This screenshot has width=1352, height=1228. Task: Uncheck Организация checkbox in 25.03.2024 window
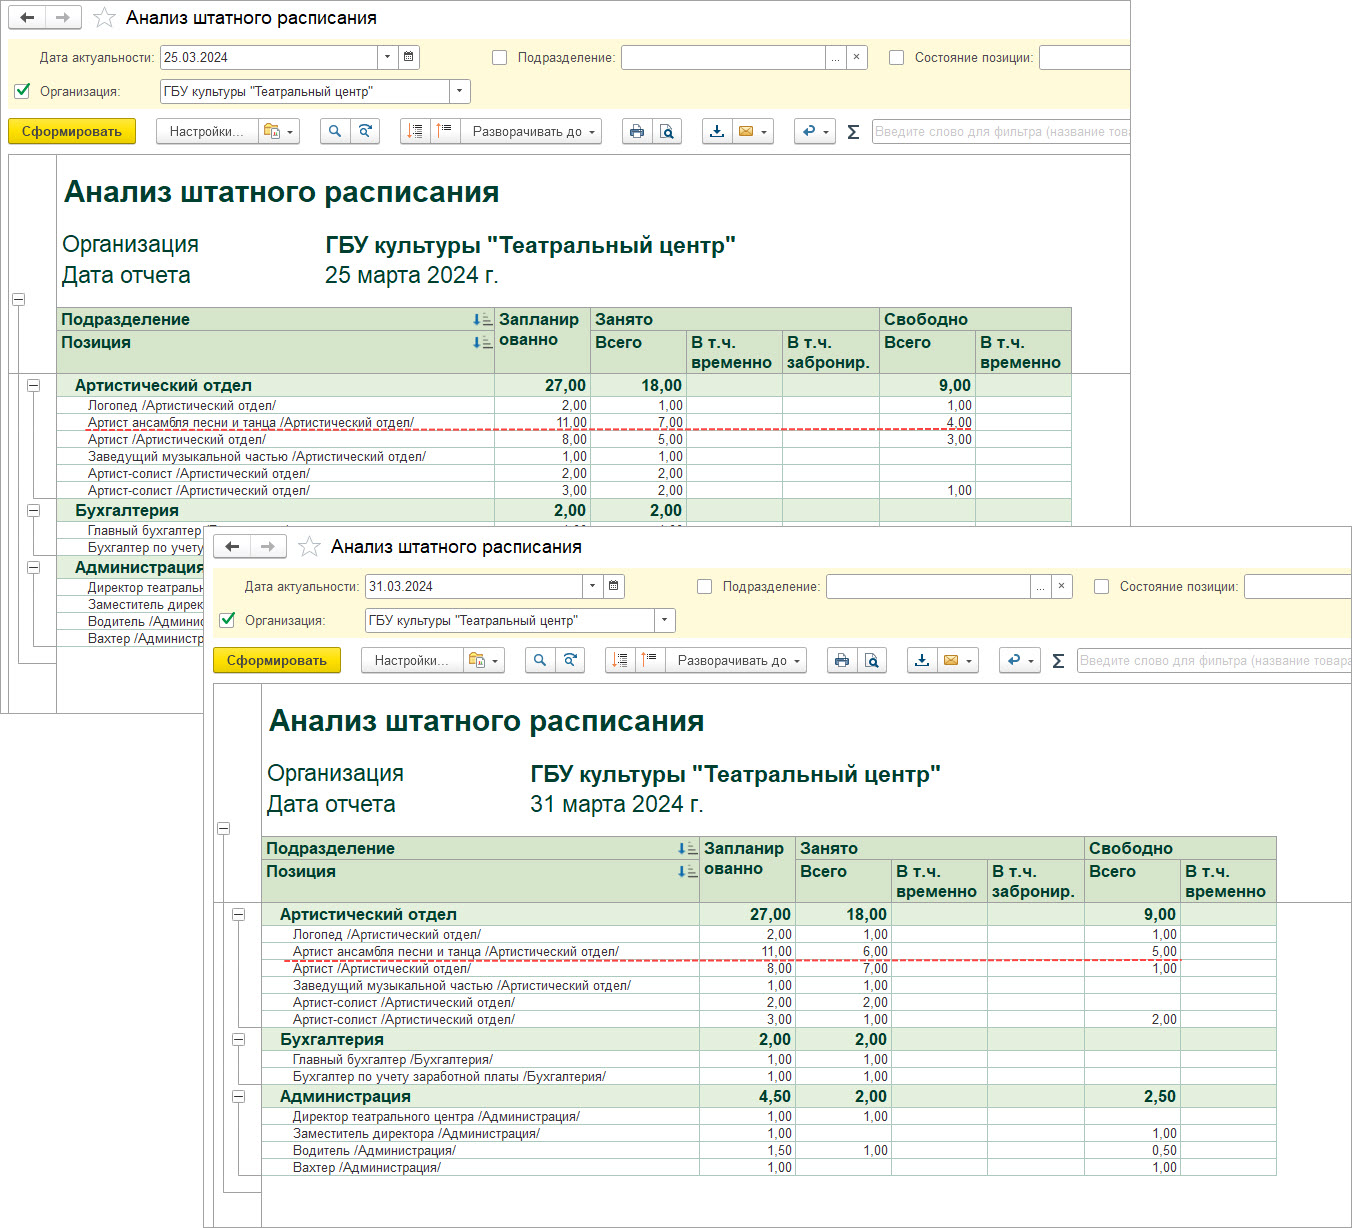click(23, 91)
